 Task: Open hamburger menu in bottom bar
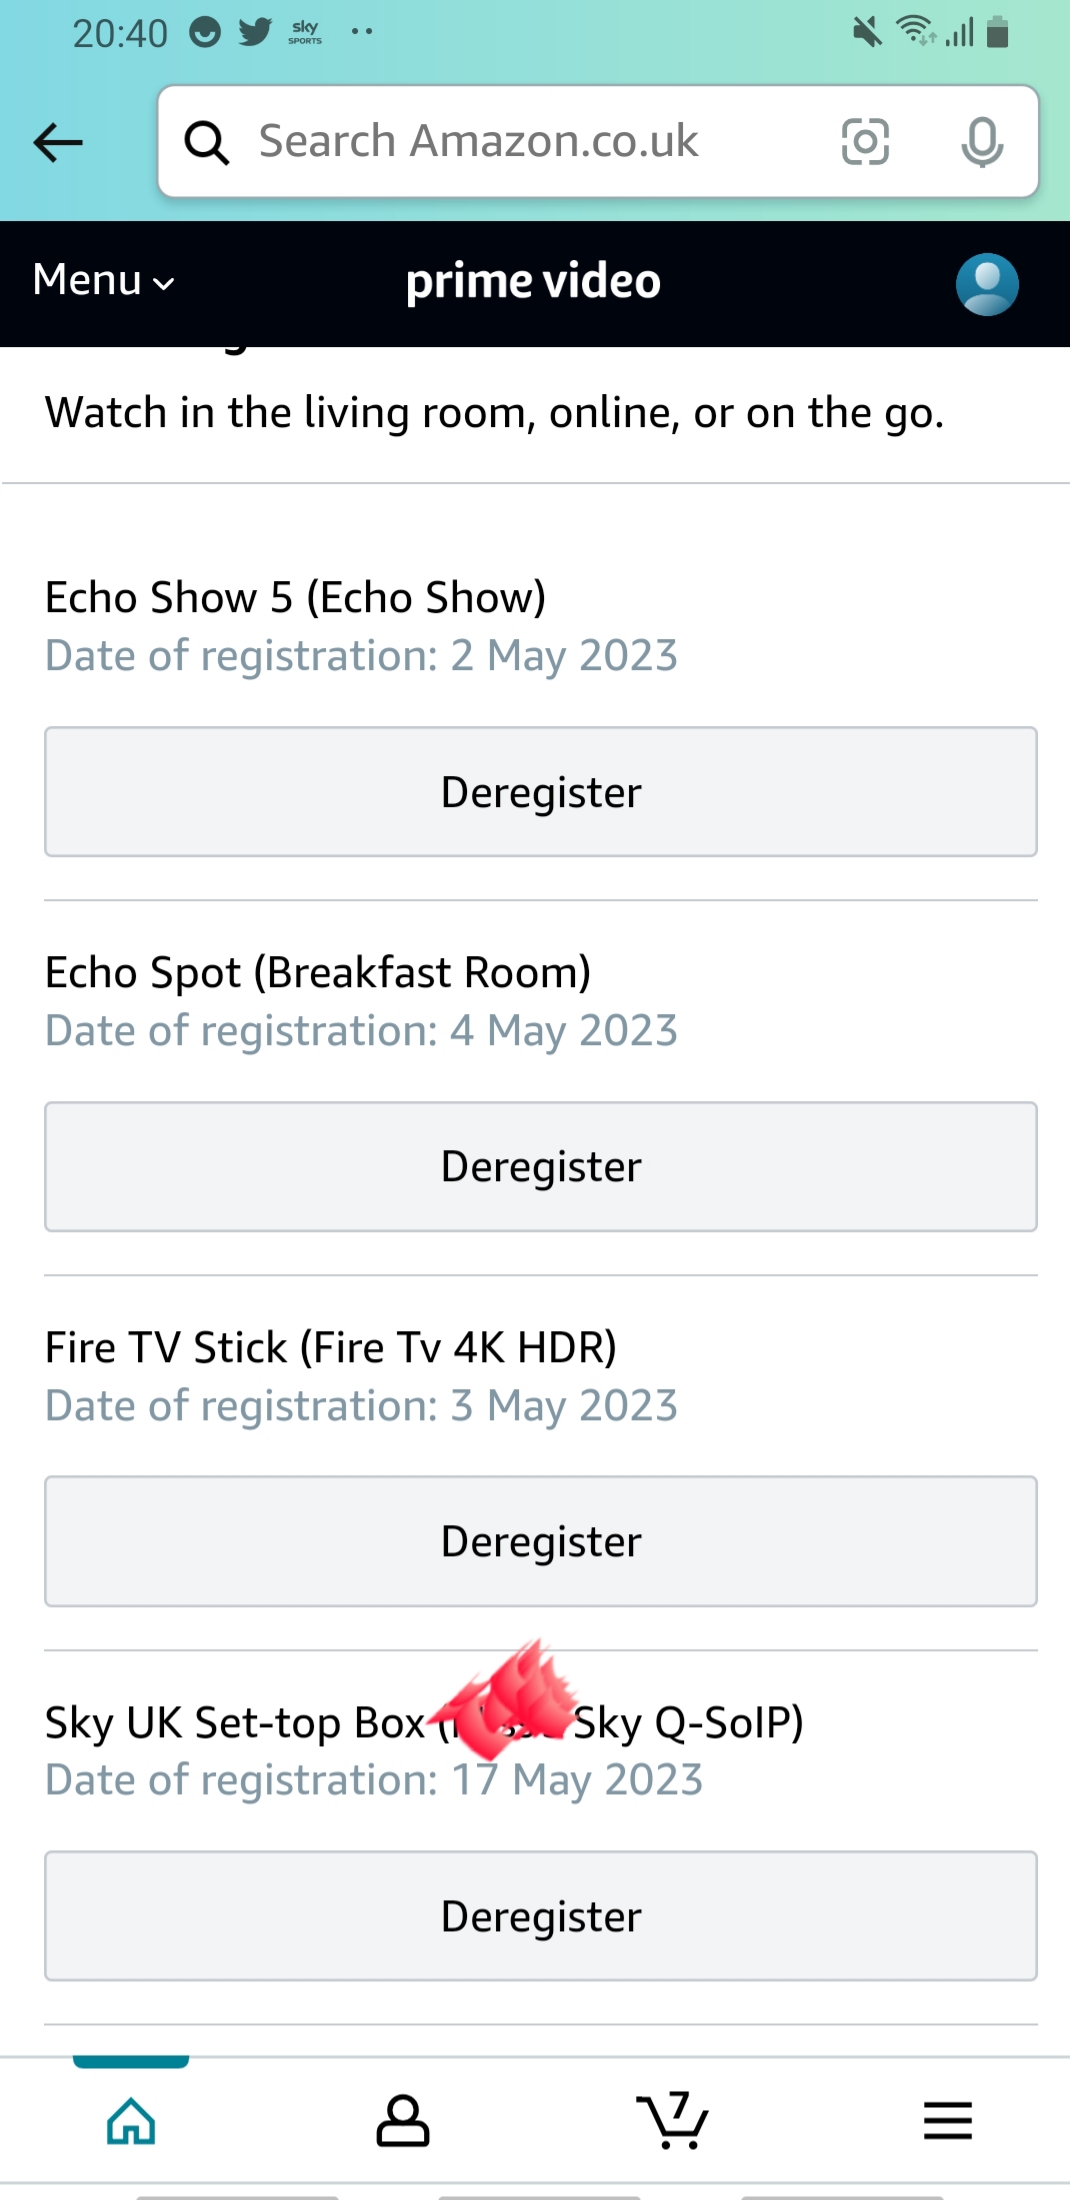947,2120
